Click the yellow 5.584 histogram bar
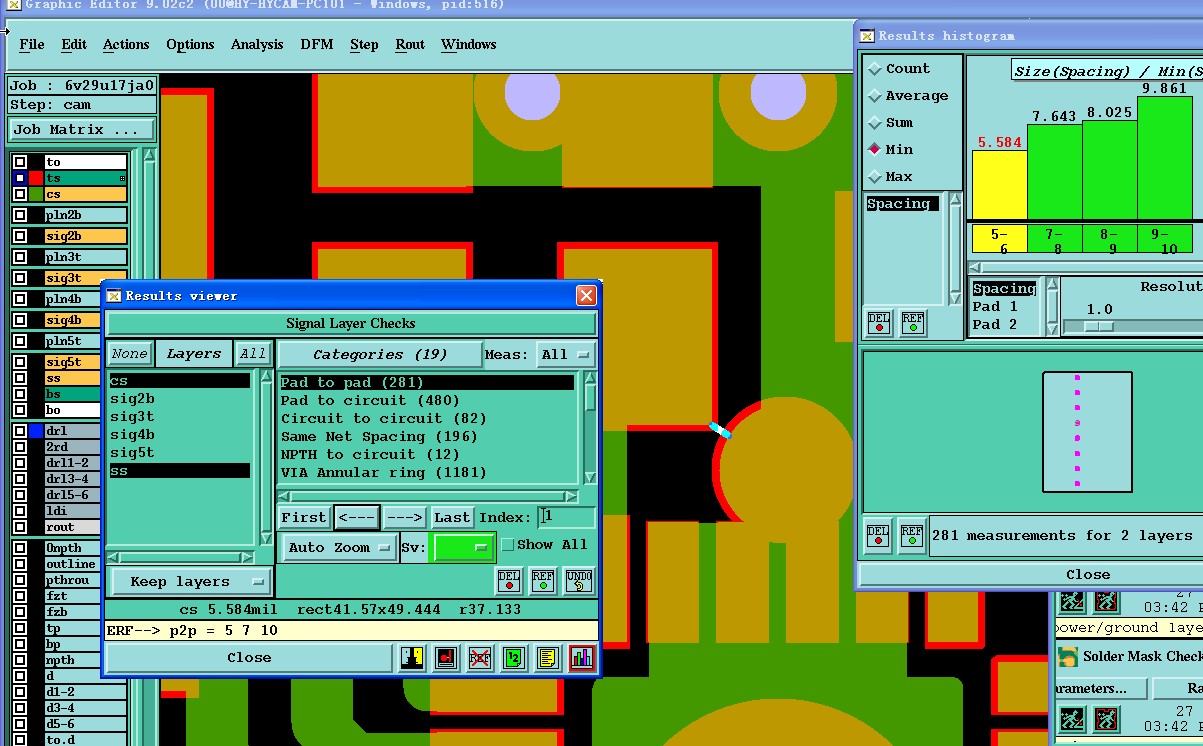Image resolution: width=1203 pixels, height=746 pixels. (999, 185)
